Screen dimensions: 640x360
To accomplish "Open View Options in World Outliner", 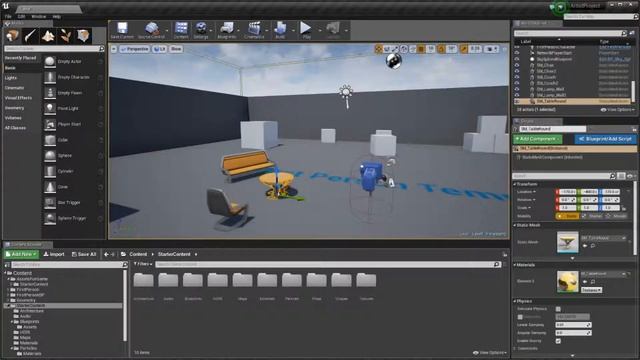I will (618, 110).
